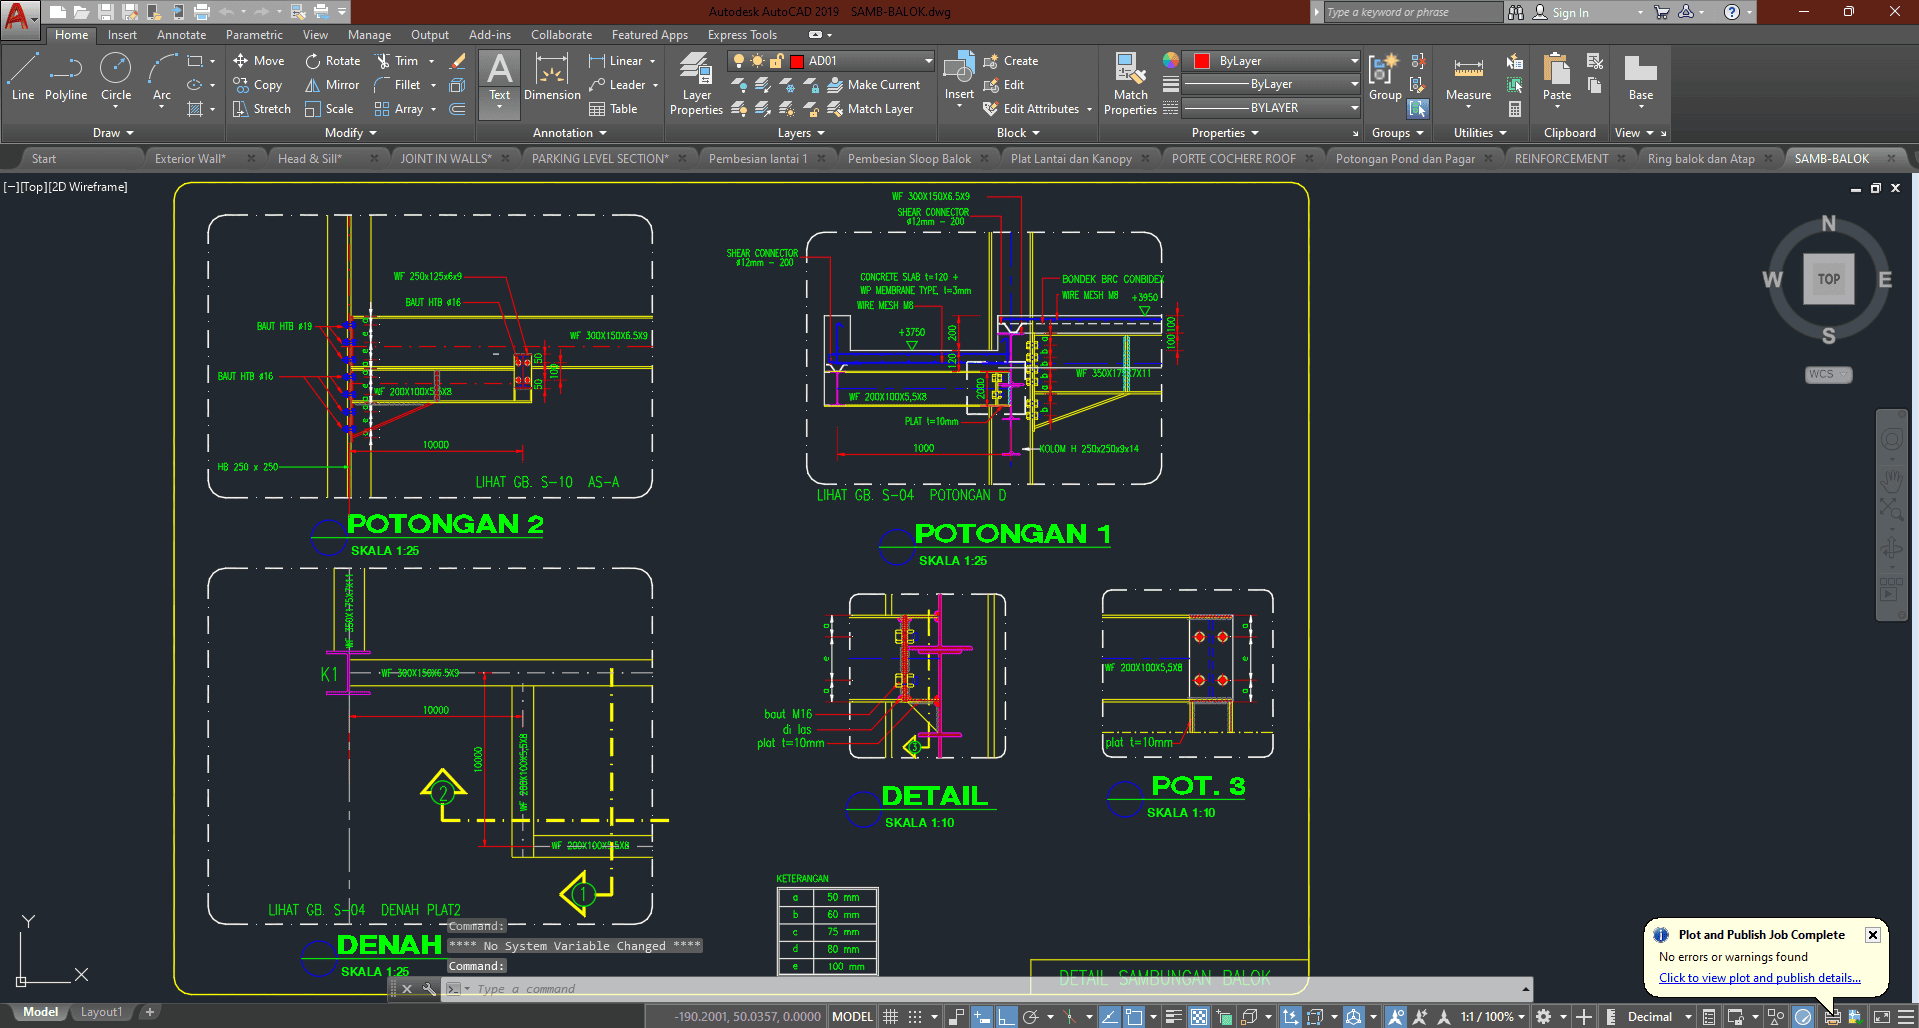This screenshot has width=1919, height=1028.
Task: Switch to the REINFORCEMENT drawing tab
Action: point(1561,159)
